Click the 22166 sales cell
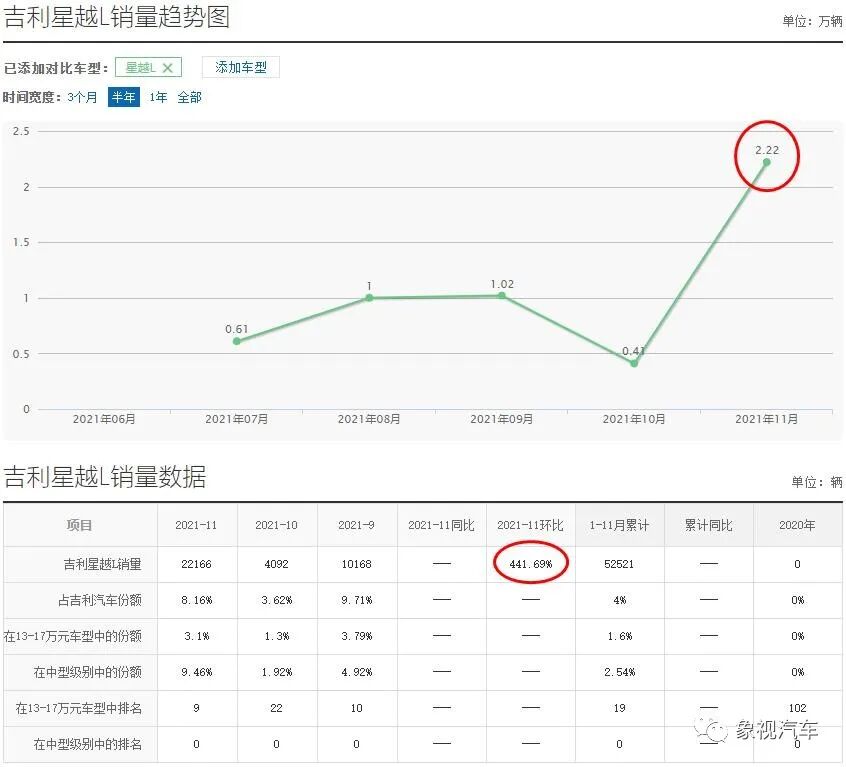Viewport: 846px width, 767px height. pyautogui.click(x=196, y=564)
